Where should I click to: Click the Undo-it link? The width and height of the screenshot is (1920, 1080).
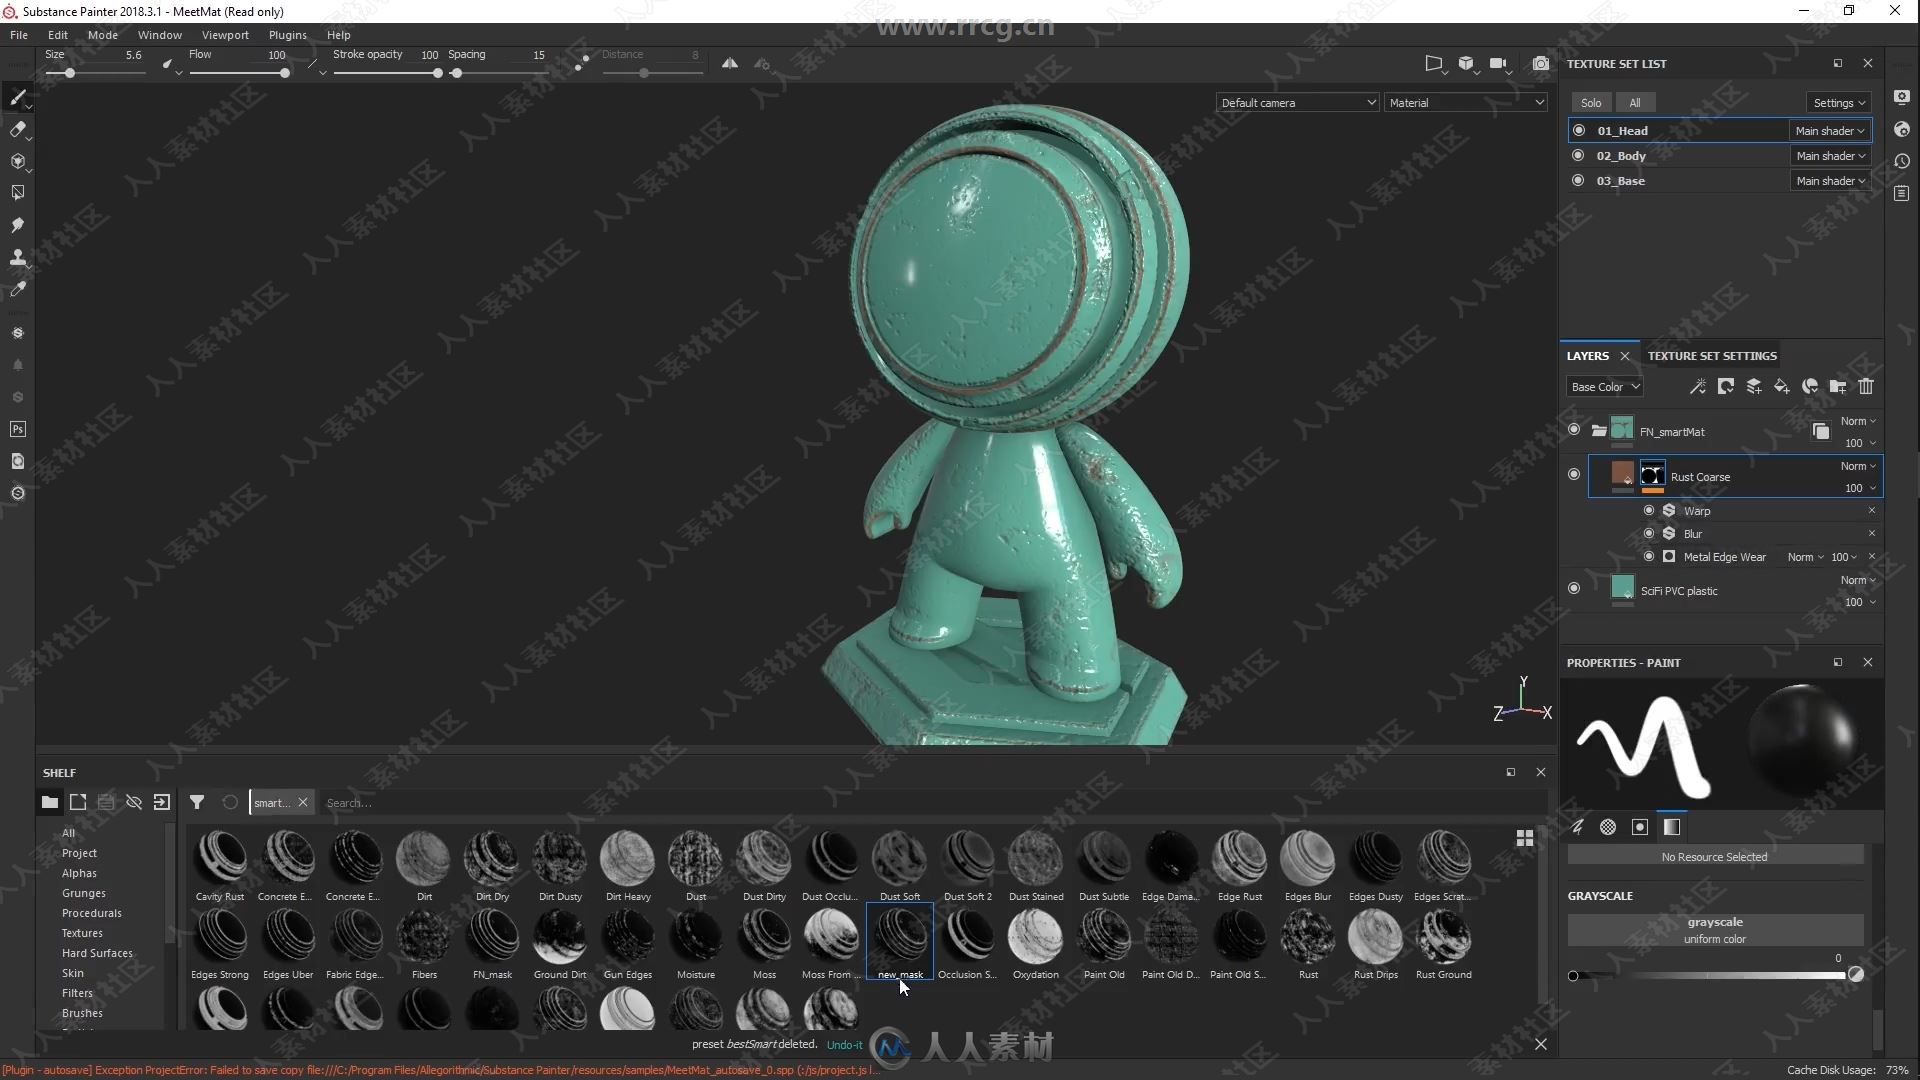coord(844,1045)
